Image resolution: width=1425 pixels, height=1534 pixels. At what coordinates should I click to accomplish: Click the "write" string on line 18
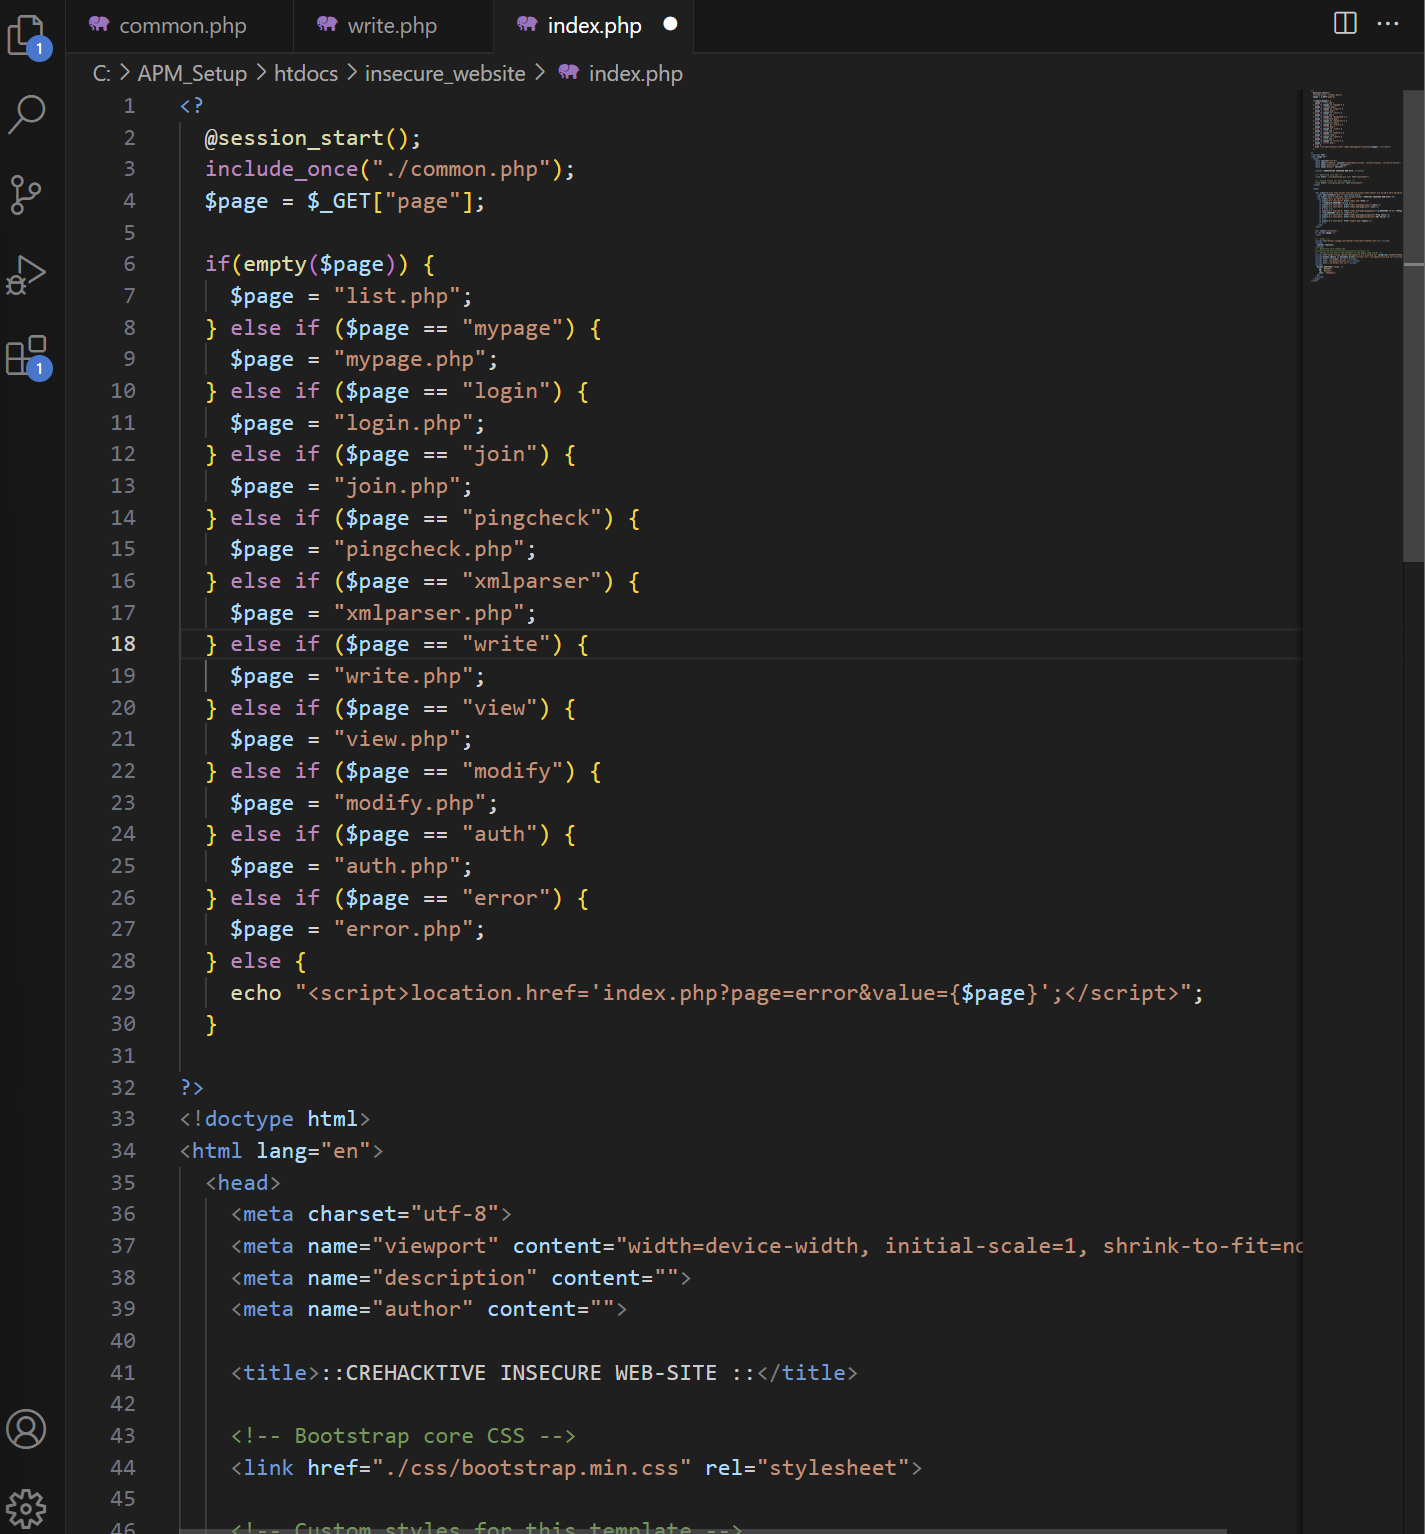coord(505,644)
